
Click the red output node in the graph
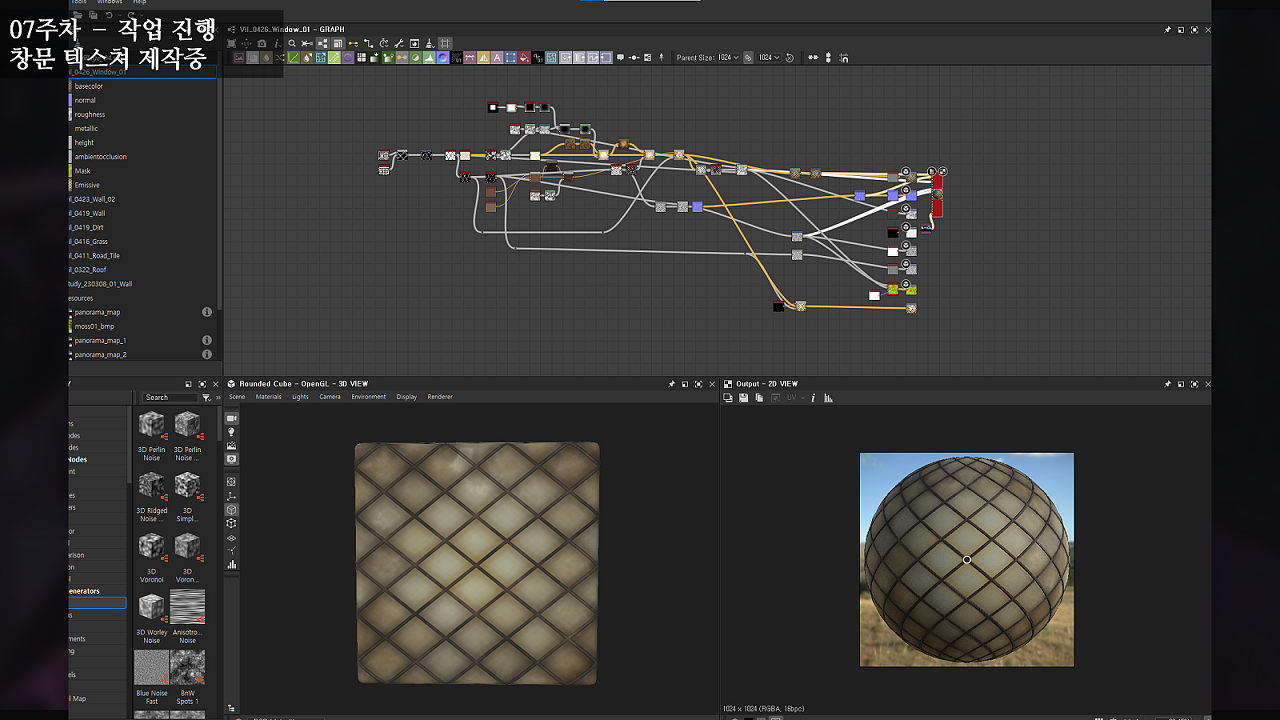tap(937, 195)
